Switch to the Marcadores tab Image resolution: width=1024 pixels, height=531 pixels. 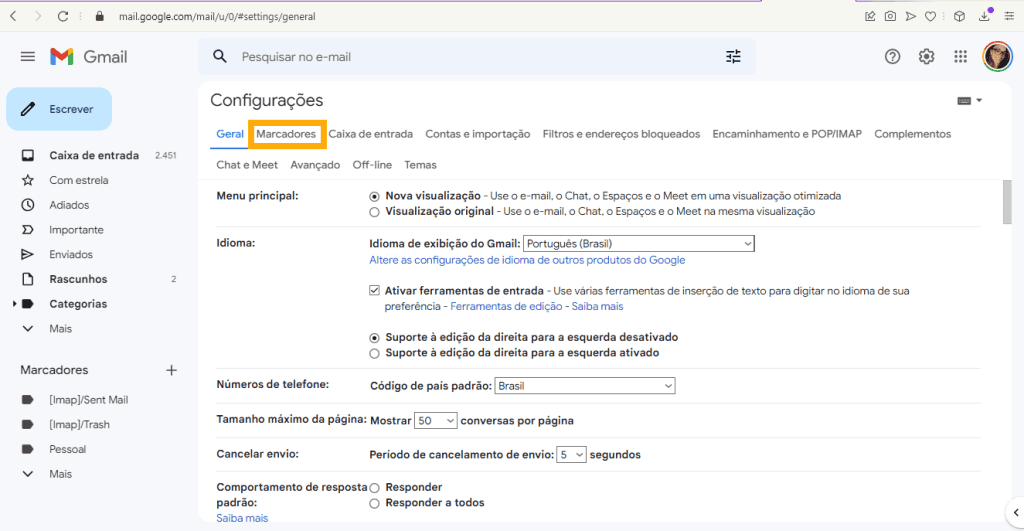pos(286,134)
